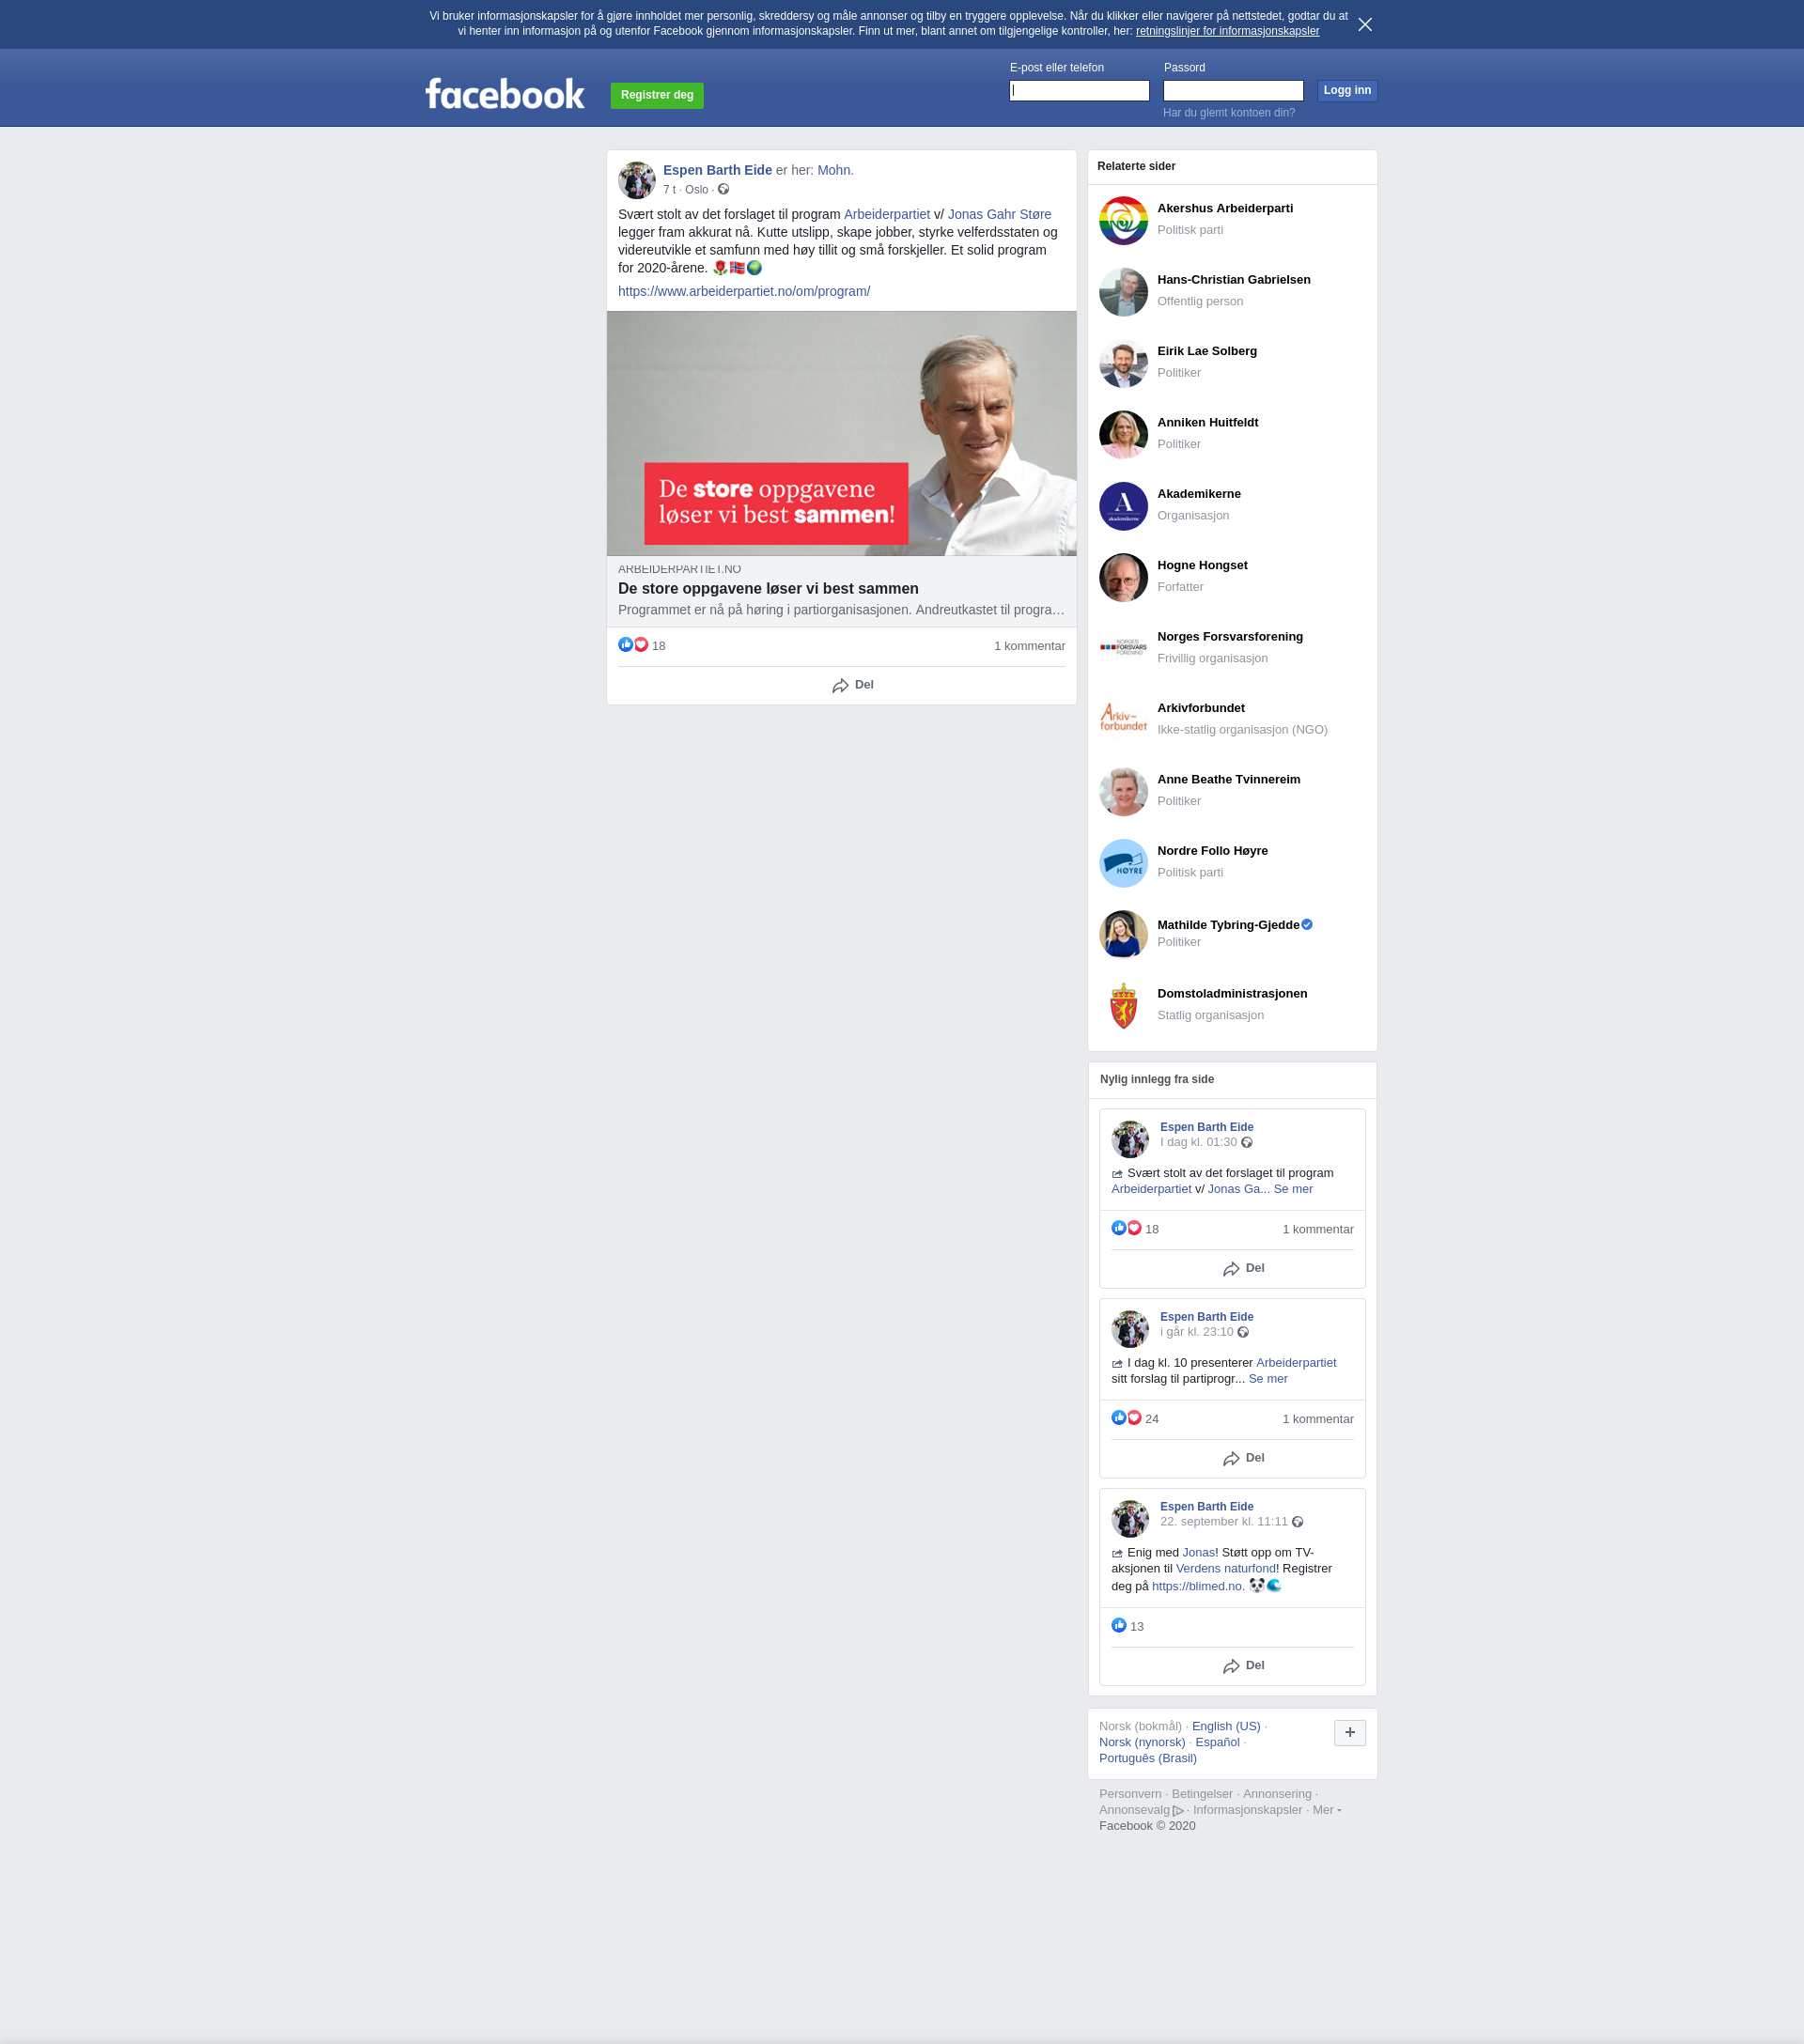Open the Personvern footer link
Screen dimensions: 1804x2044
[1130, 1794]
